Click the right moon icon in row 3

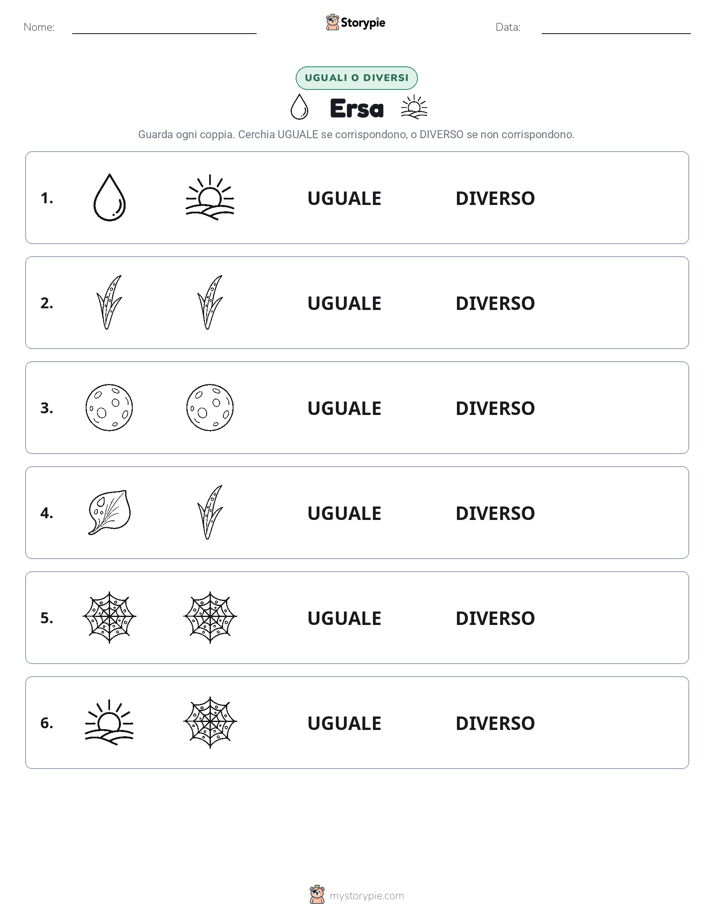click(210, 407)
